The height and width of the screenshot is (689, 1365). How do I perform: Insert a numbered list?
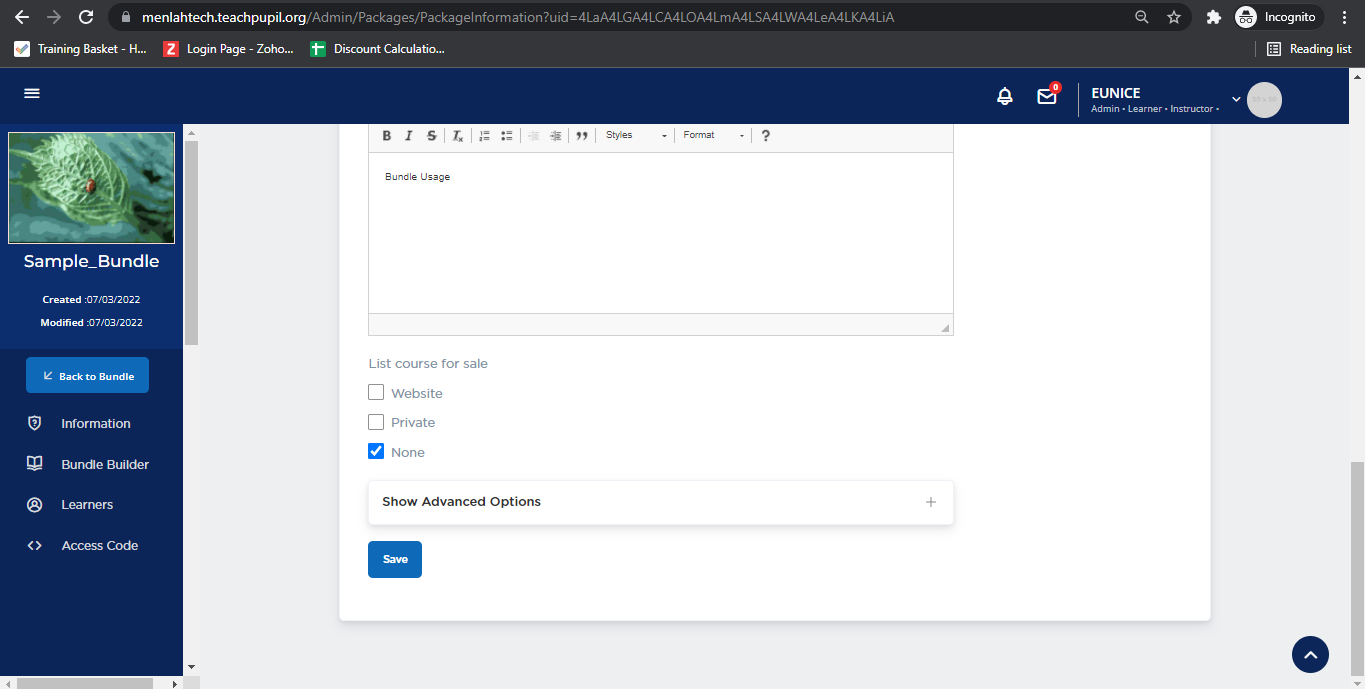[x=484, y=136]
